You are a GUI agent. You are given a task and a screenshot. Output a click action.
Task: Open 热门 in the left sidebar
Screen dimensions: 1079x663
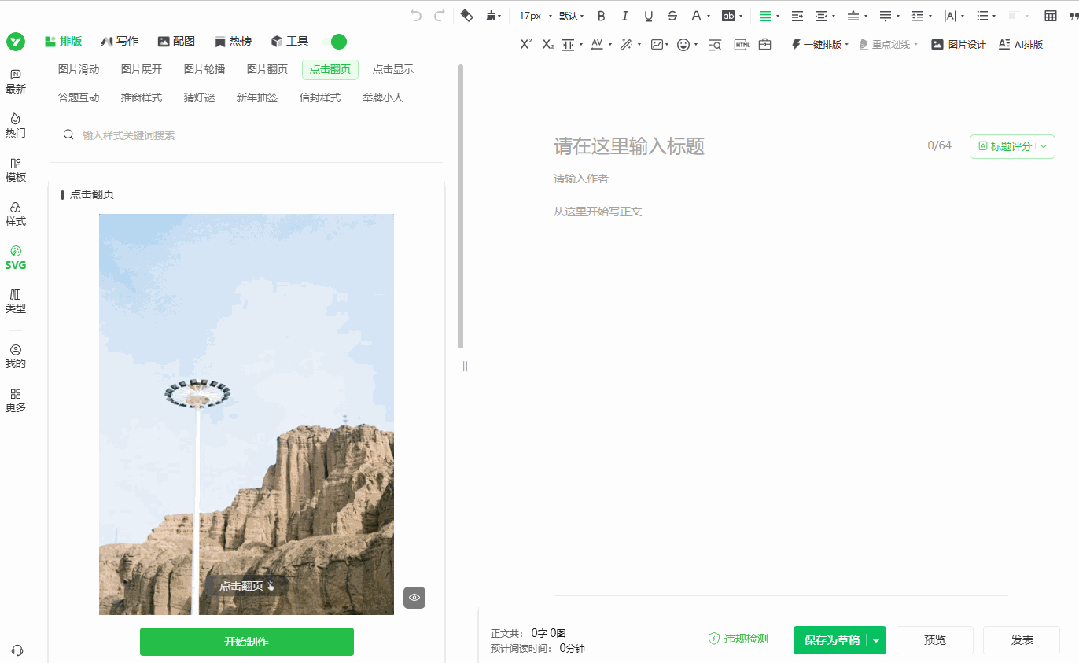15,126
